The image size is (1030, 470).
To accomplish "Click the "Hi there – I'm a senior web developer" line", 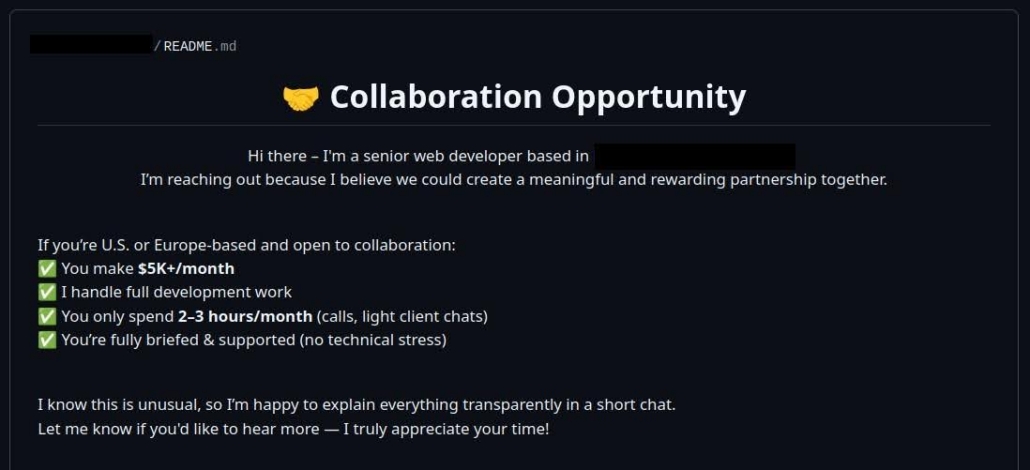I will [x=418, y=156].
